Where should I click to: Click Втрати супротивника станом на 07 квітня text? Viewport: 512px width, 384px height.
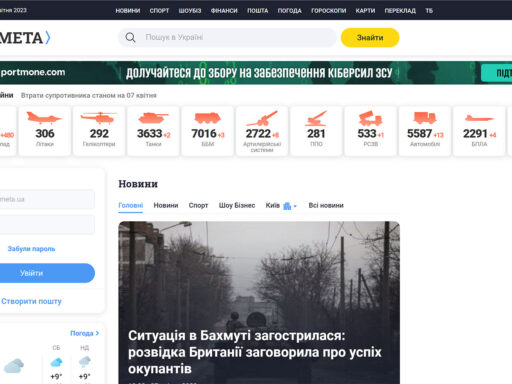89,95
